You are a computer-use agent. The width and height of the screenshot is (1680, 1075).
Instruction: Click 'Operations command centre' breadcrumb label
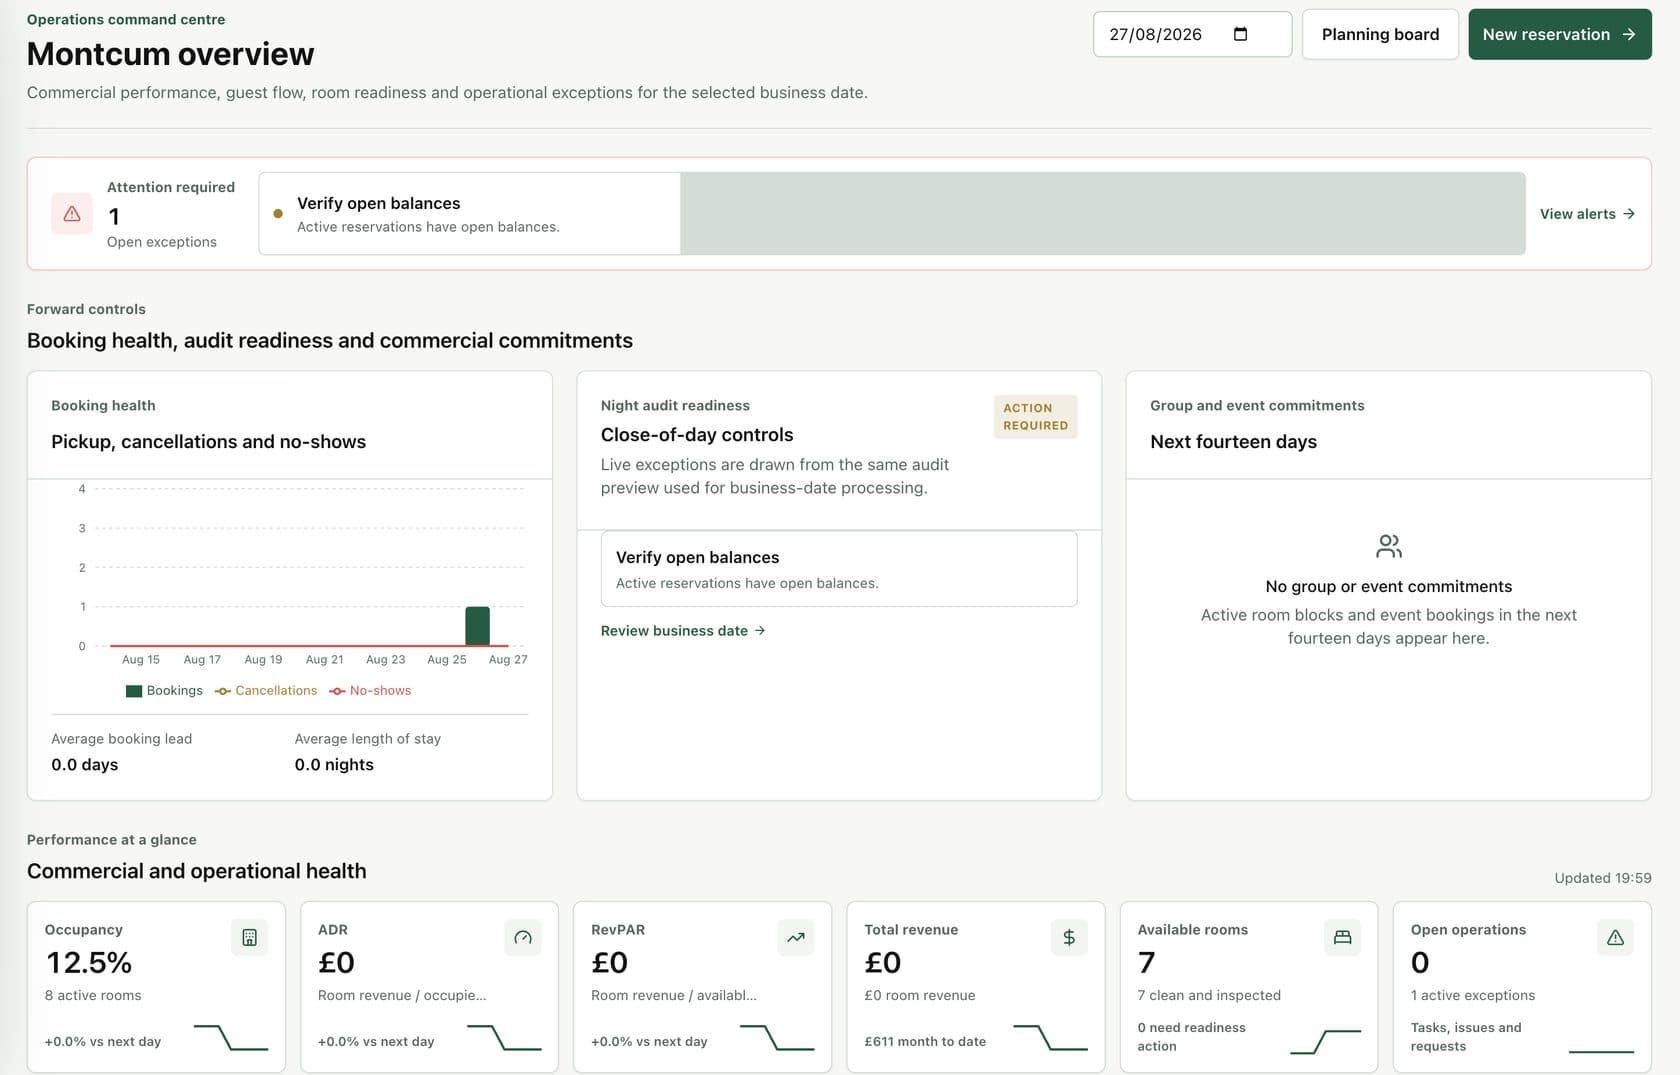coord(126,19)
